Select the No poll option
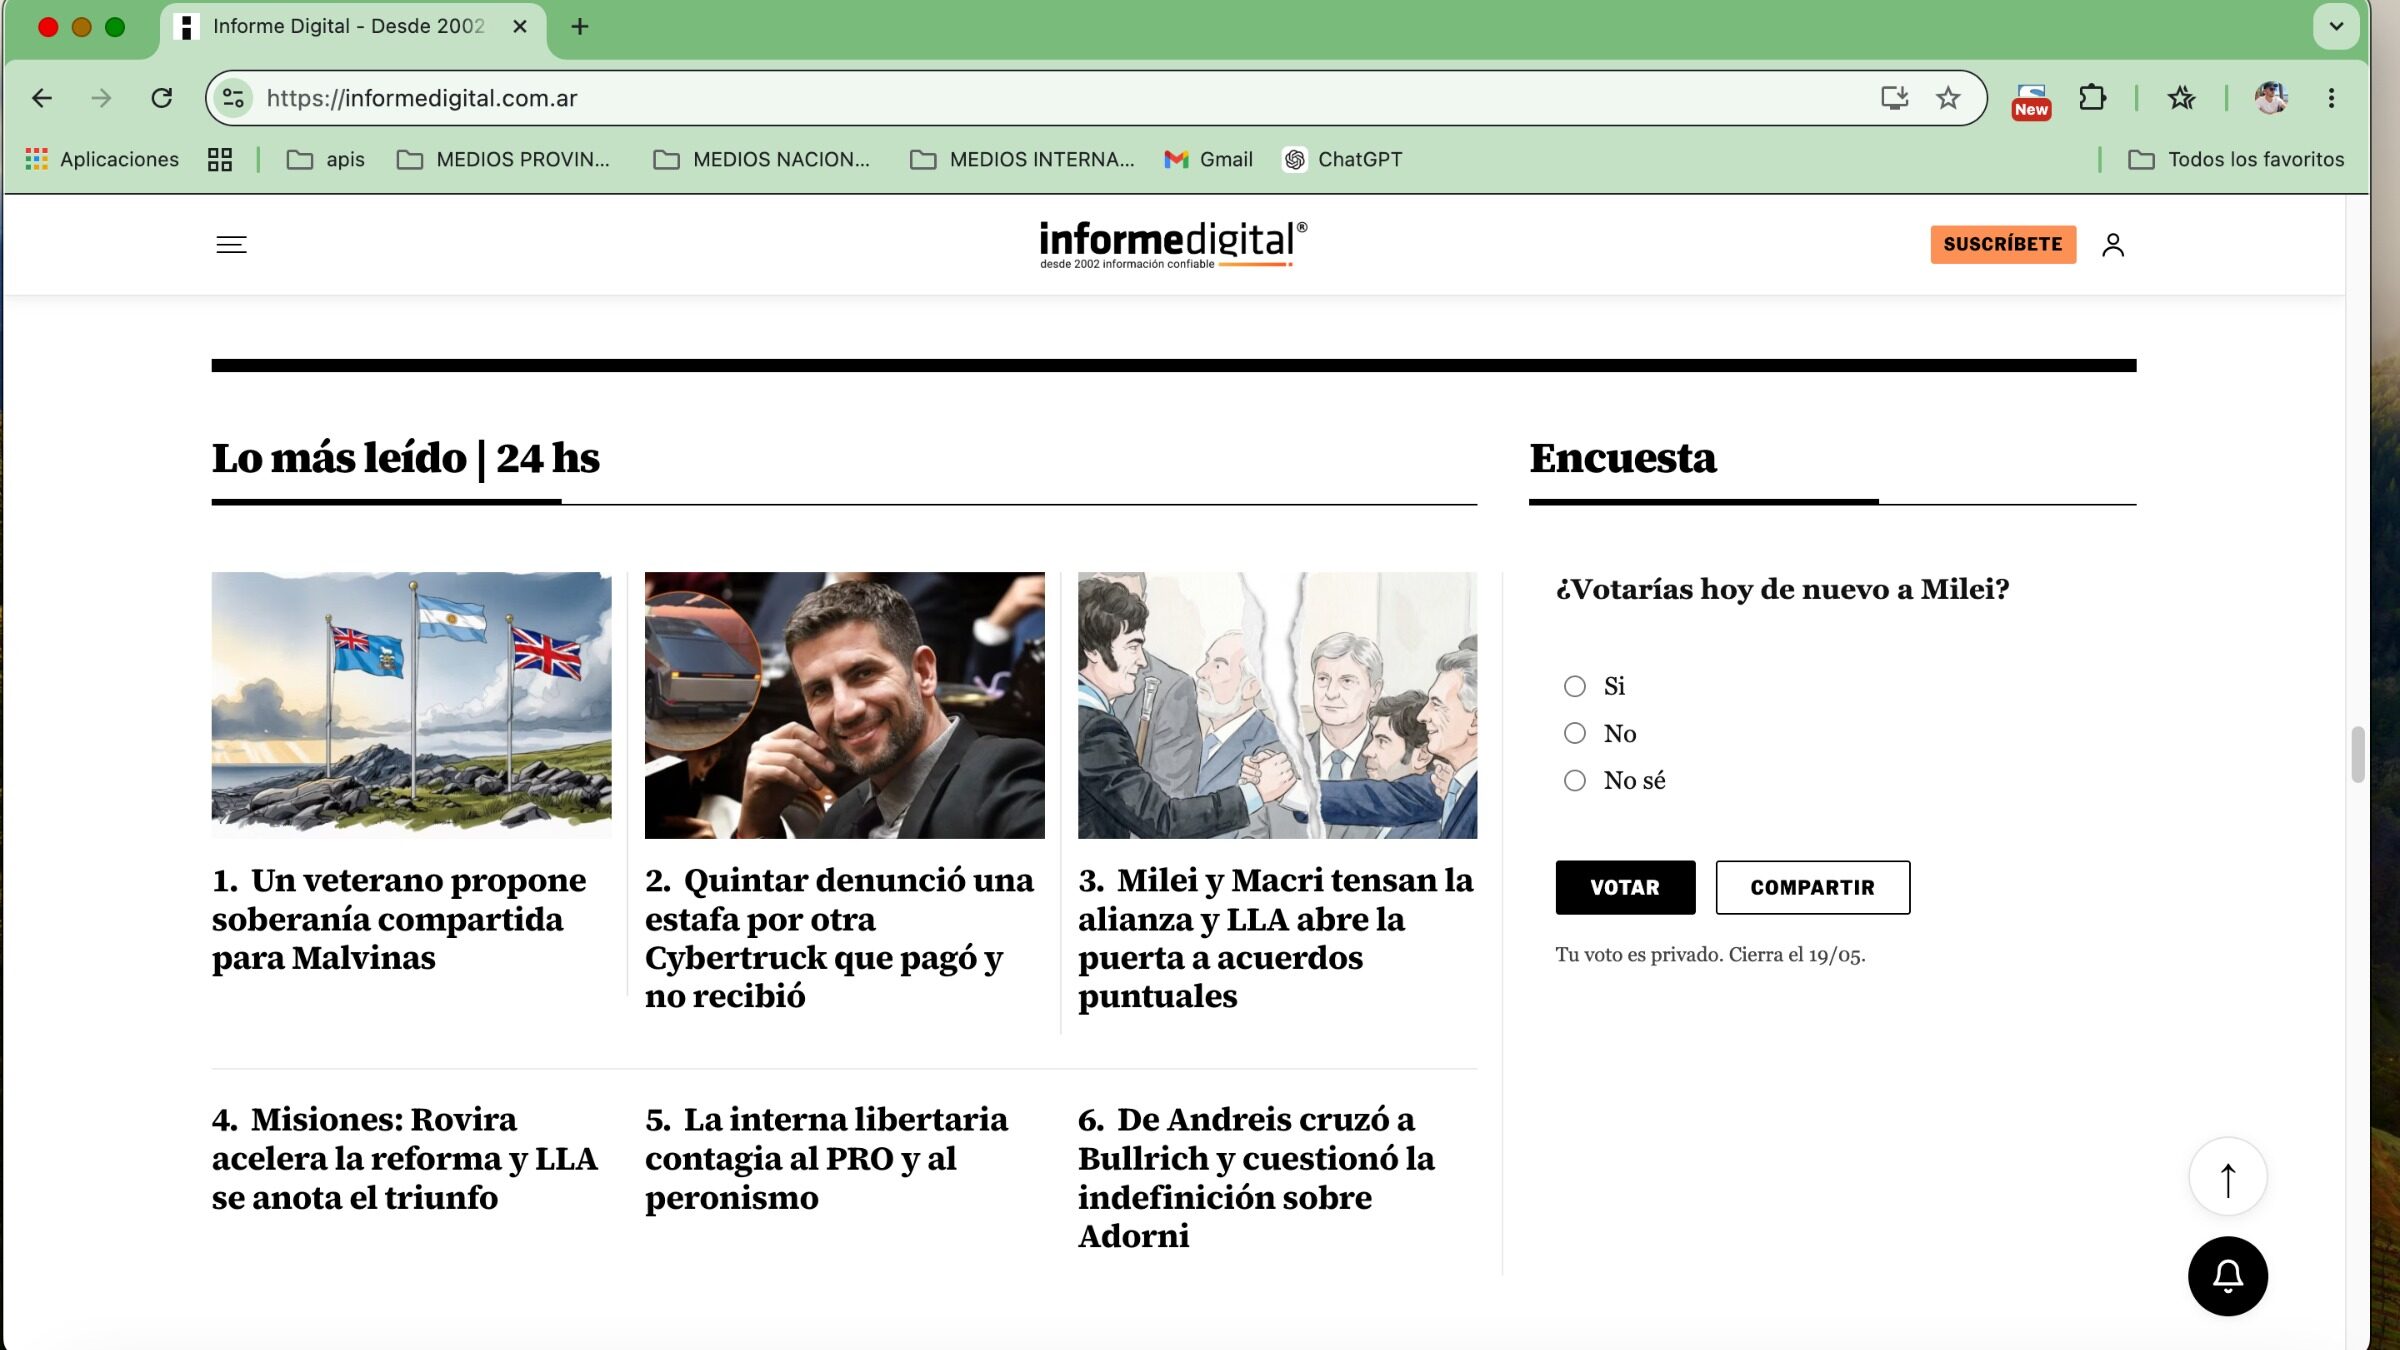This screenshot has height=1350, width=2400. tap(1575, 733)
